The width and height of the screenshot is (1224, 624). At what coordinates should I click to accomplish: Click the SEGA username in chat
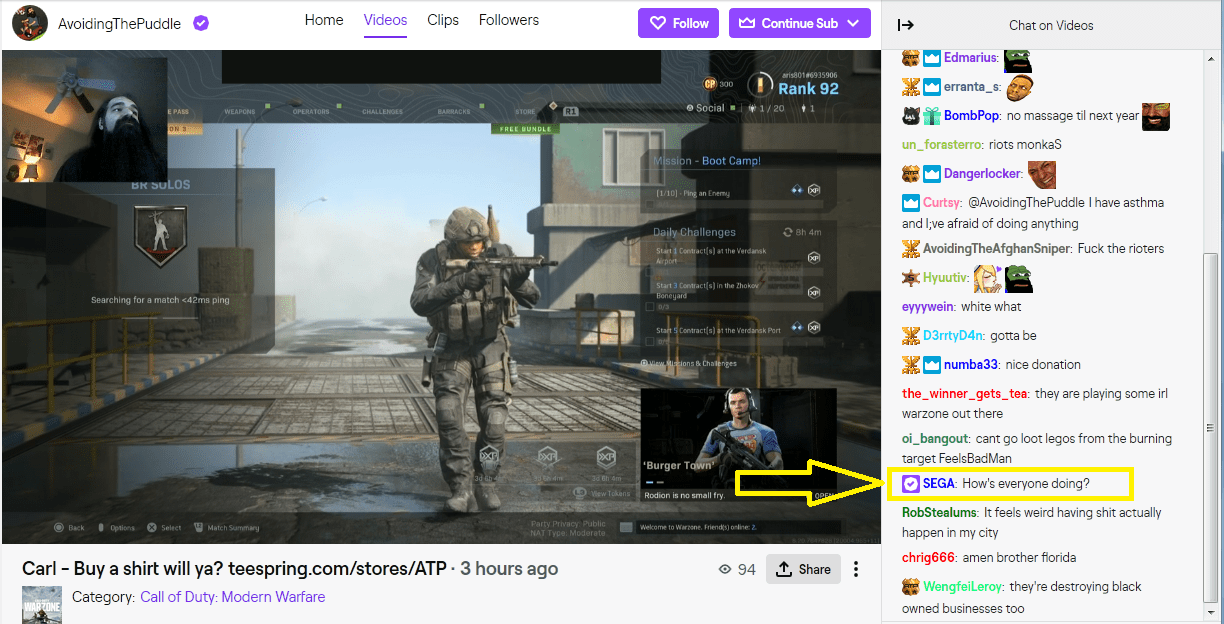click(x=939, y=484)
